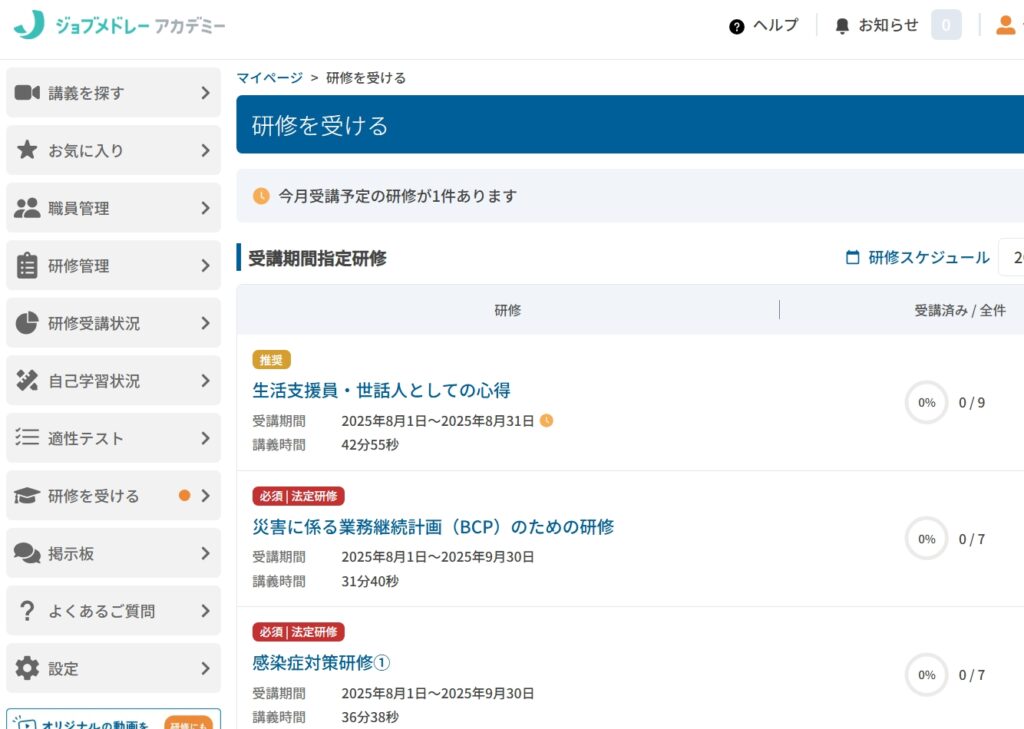Open the 適性テスト menu item
1024x729 pixels.
114,438
